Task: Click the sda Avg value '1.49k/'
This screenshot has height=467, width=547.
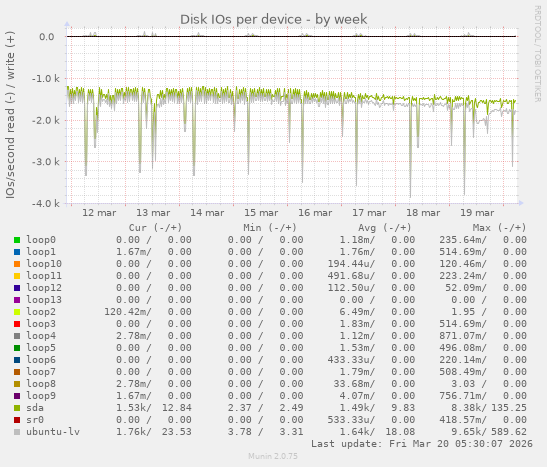Action: 357,407
